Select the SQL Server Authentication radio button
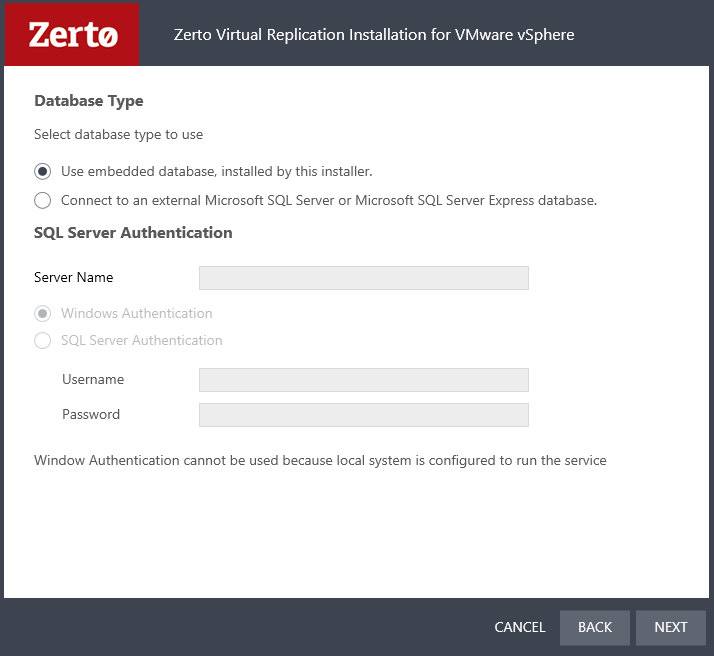 click(43, 341)
